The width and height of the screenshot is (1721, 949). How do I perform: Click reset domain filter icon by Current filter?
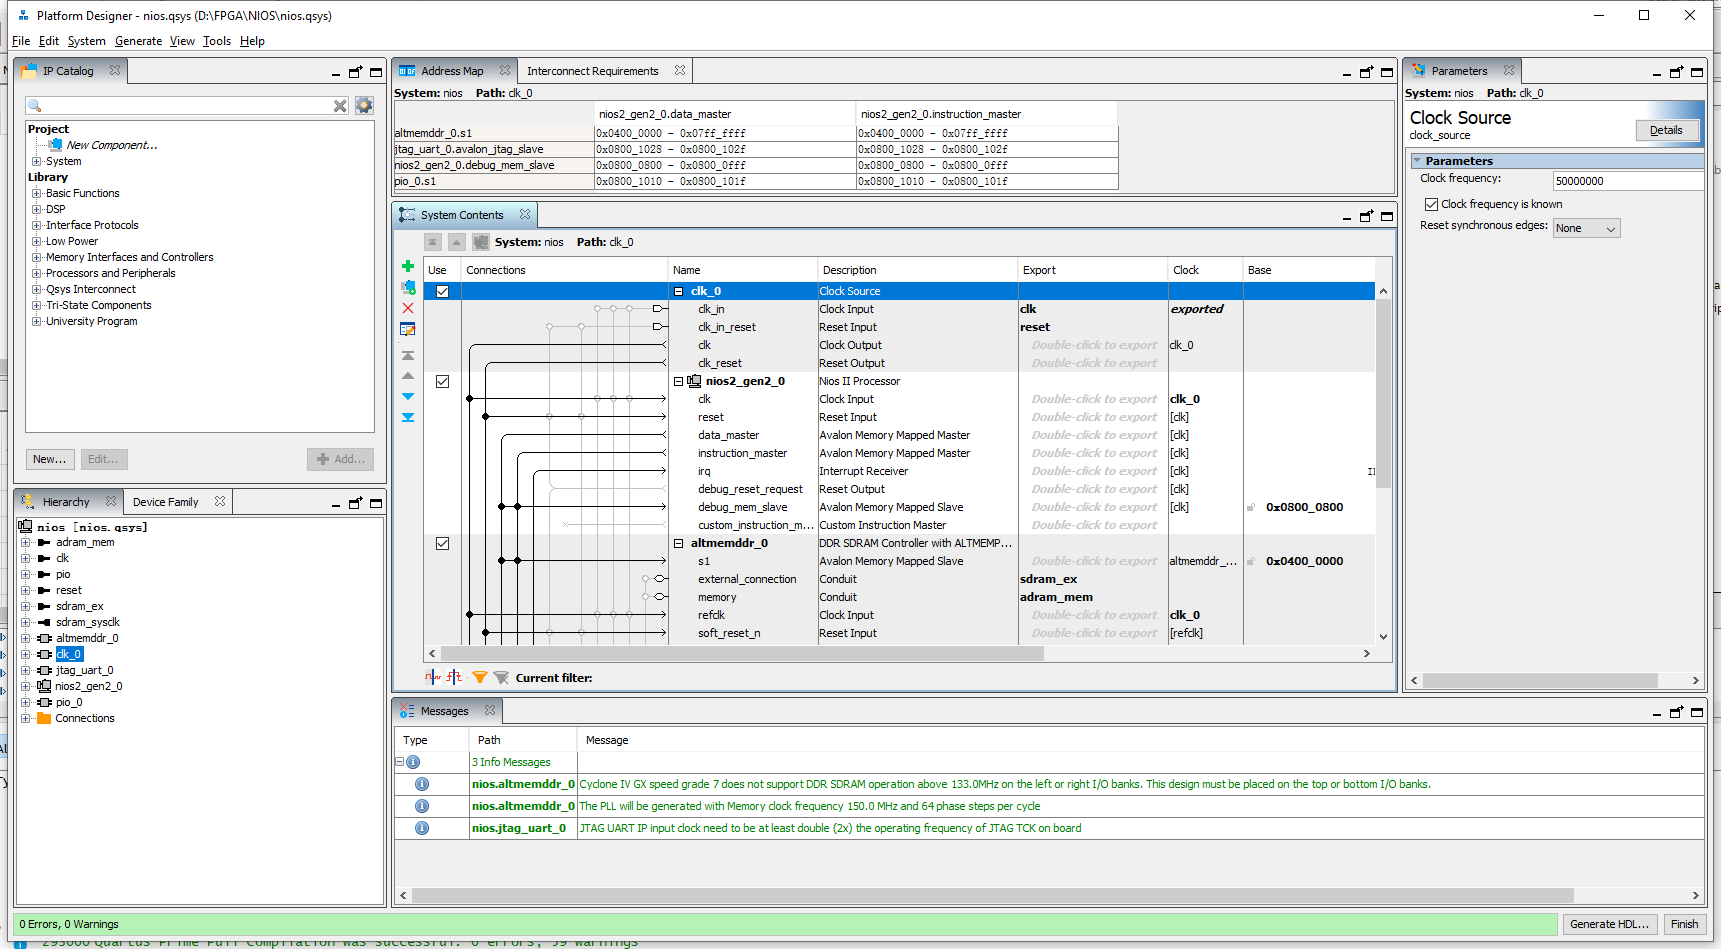(x=455, y=677)
